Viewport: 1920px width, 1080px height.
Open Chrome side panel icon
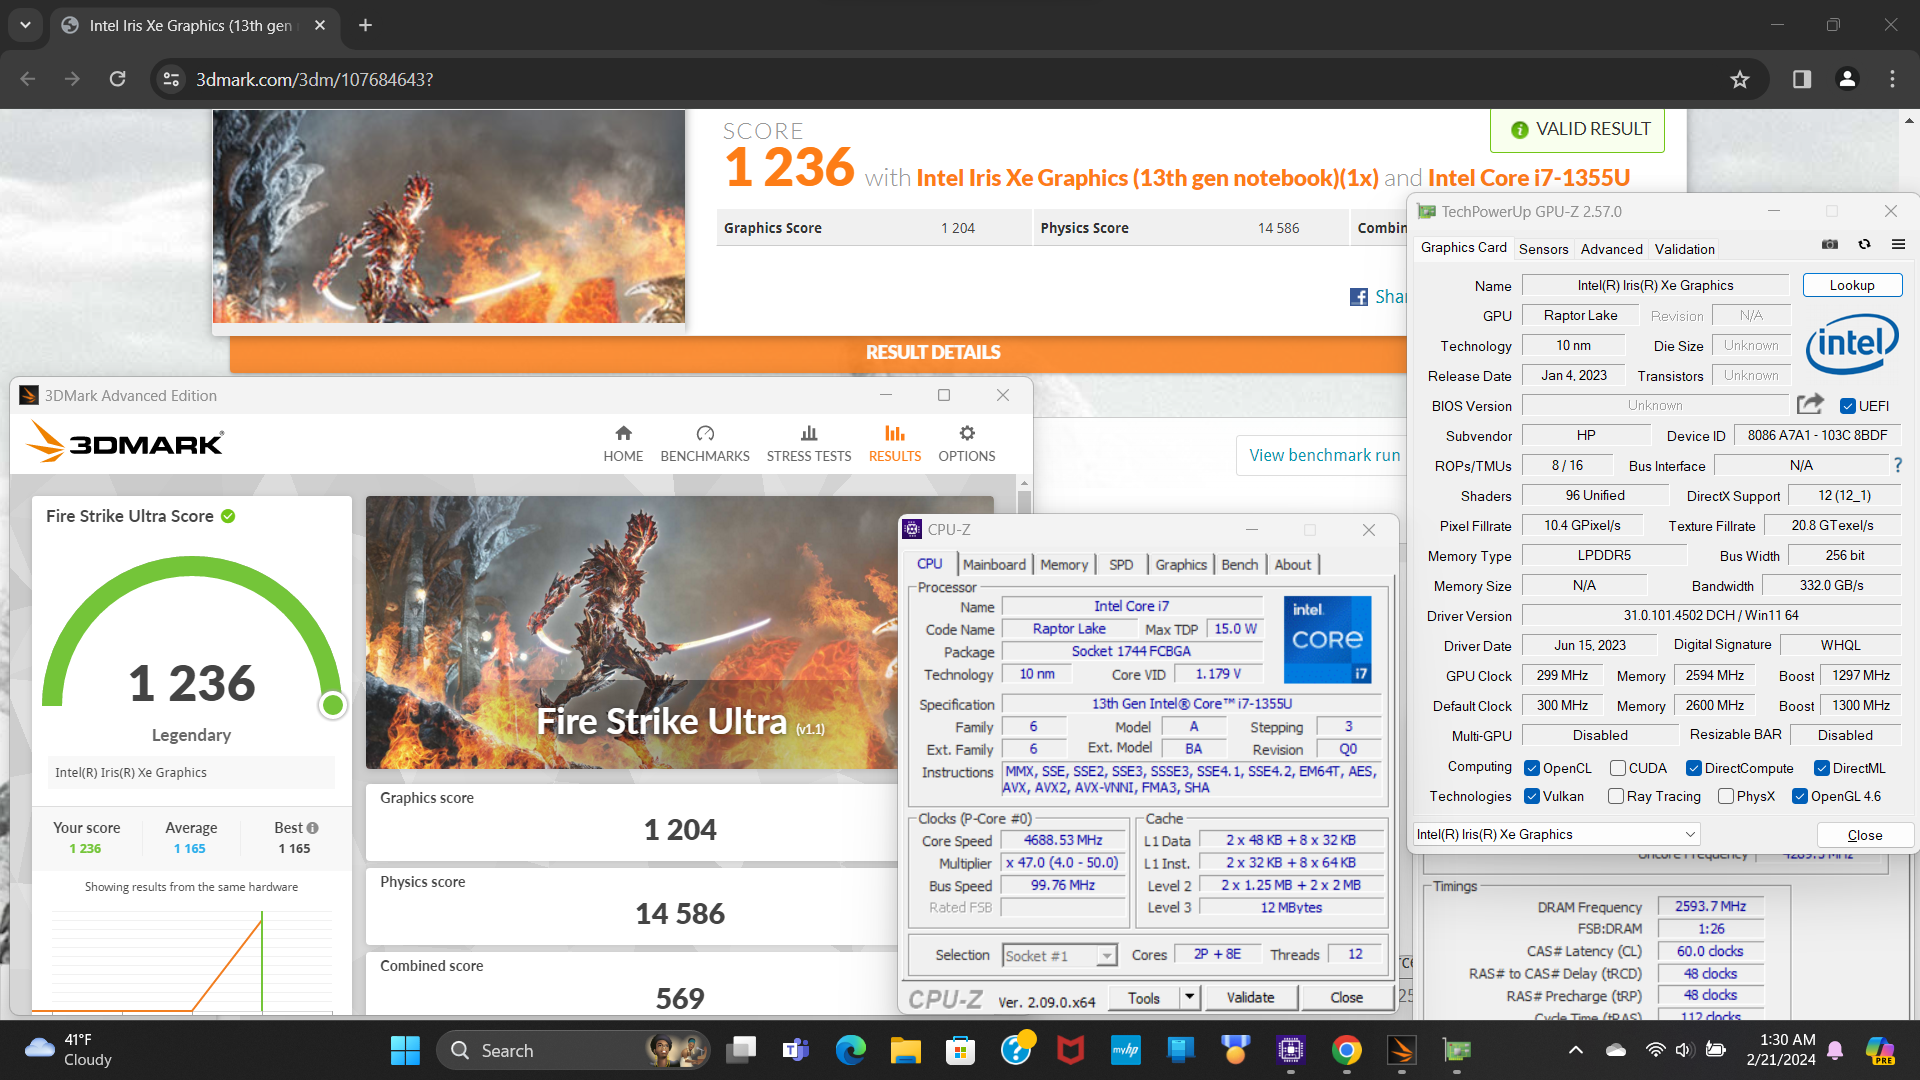1802,80
